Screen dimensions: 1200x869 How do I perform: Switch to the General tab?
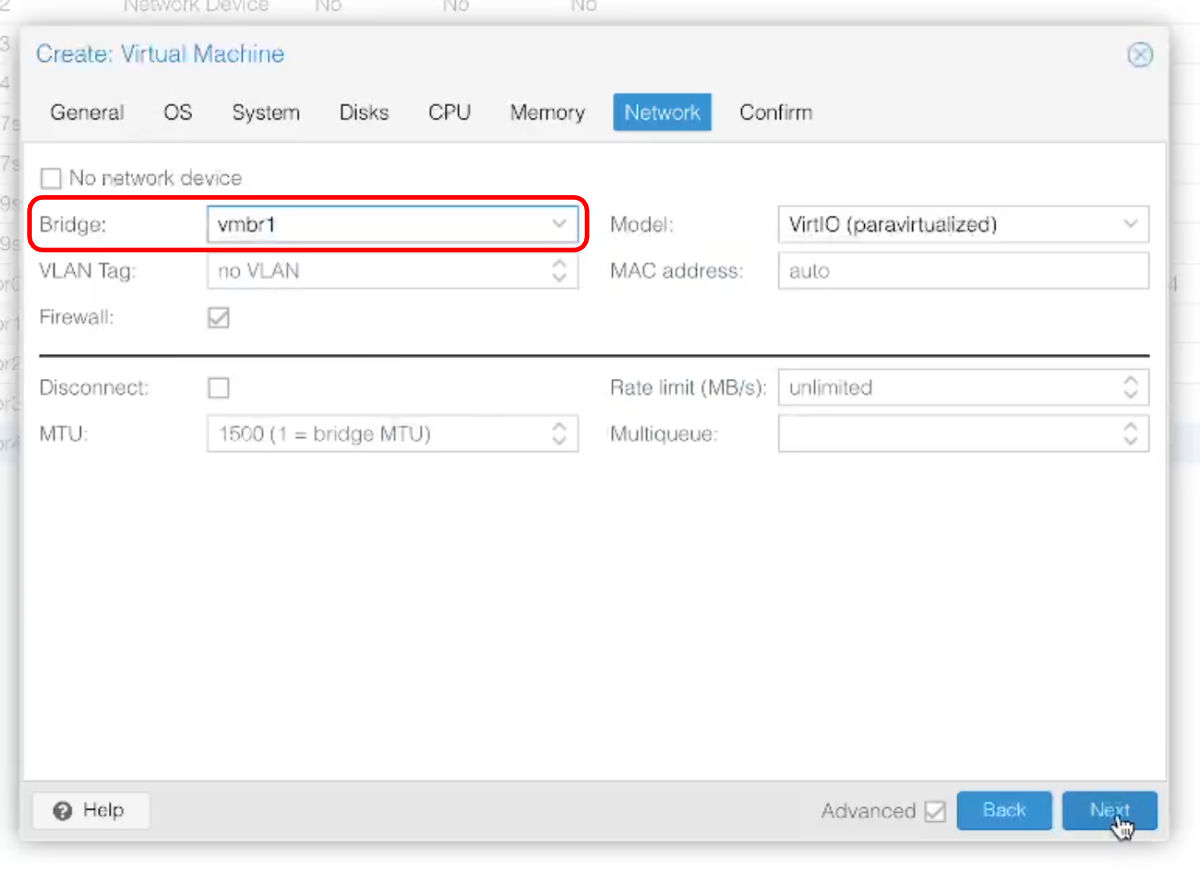87,112
